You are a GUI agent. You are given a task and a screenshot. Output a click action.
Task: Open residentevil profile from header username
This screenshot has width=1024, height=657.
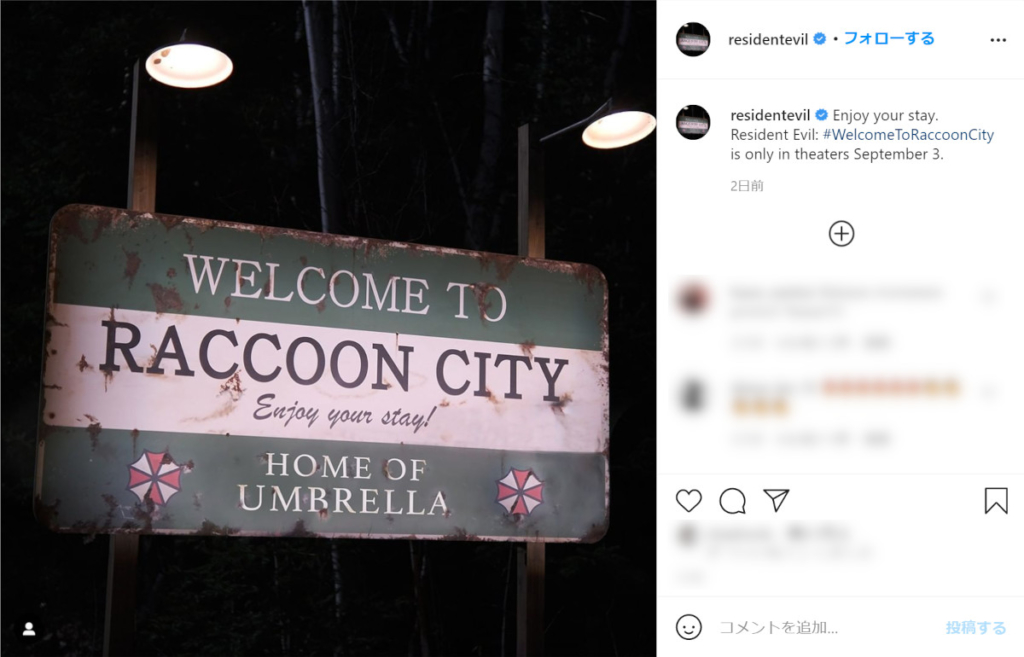(x=768, y=40)
